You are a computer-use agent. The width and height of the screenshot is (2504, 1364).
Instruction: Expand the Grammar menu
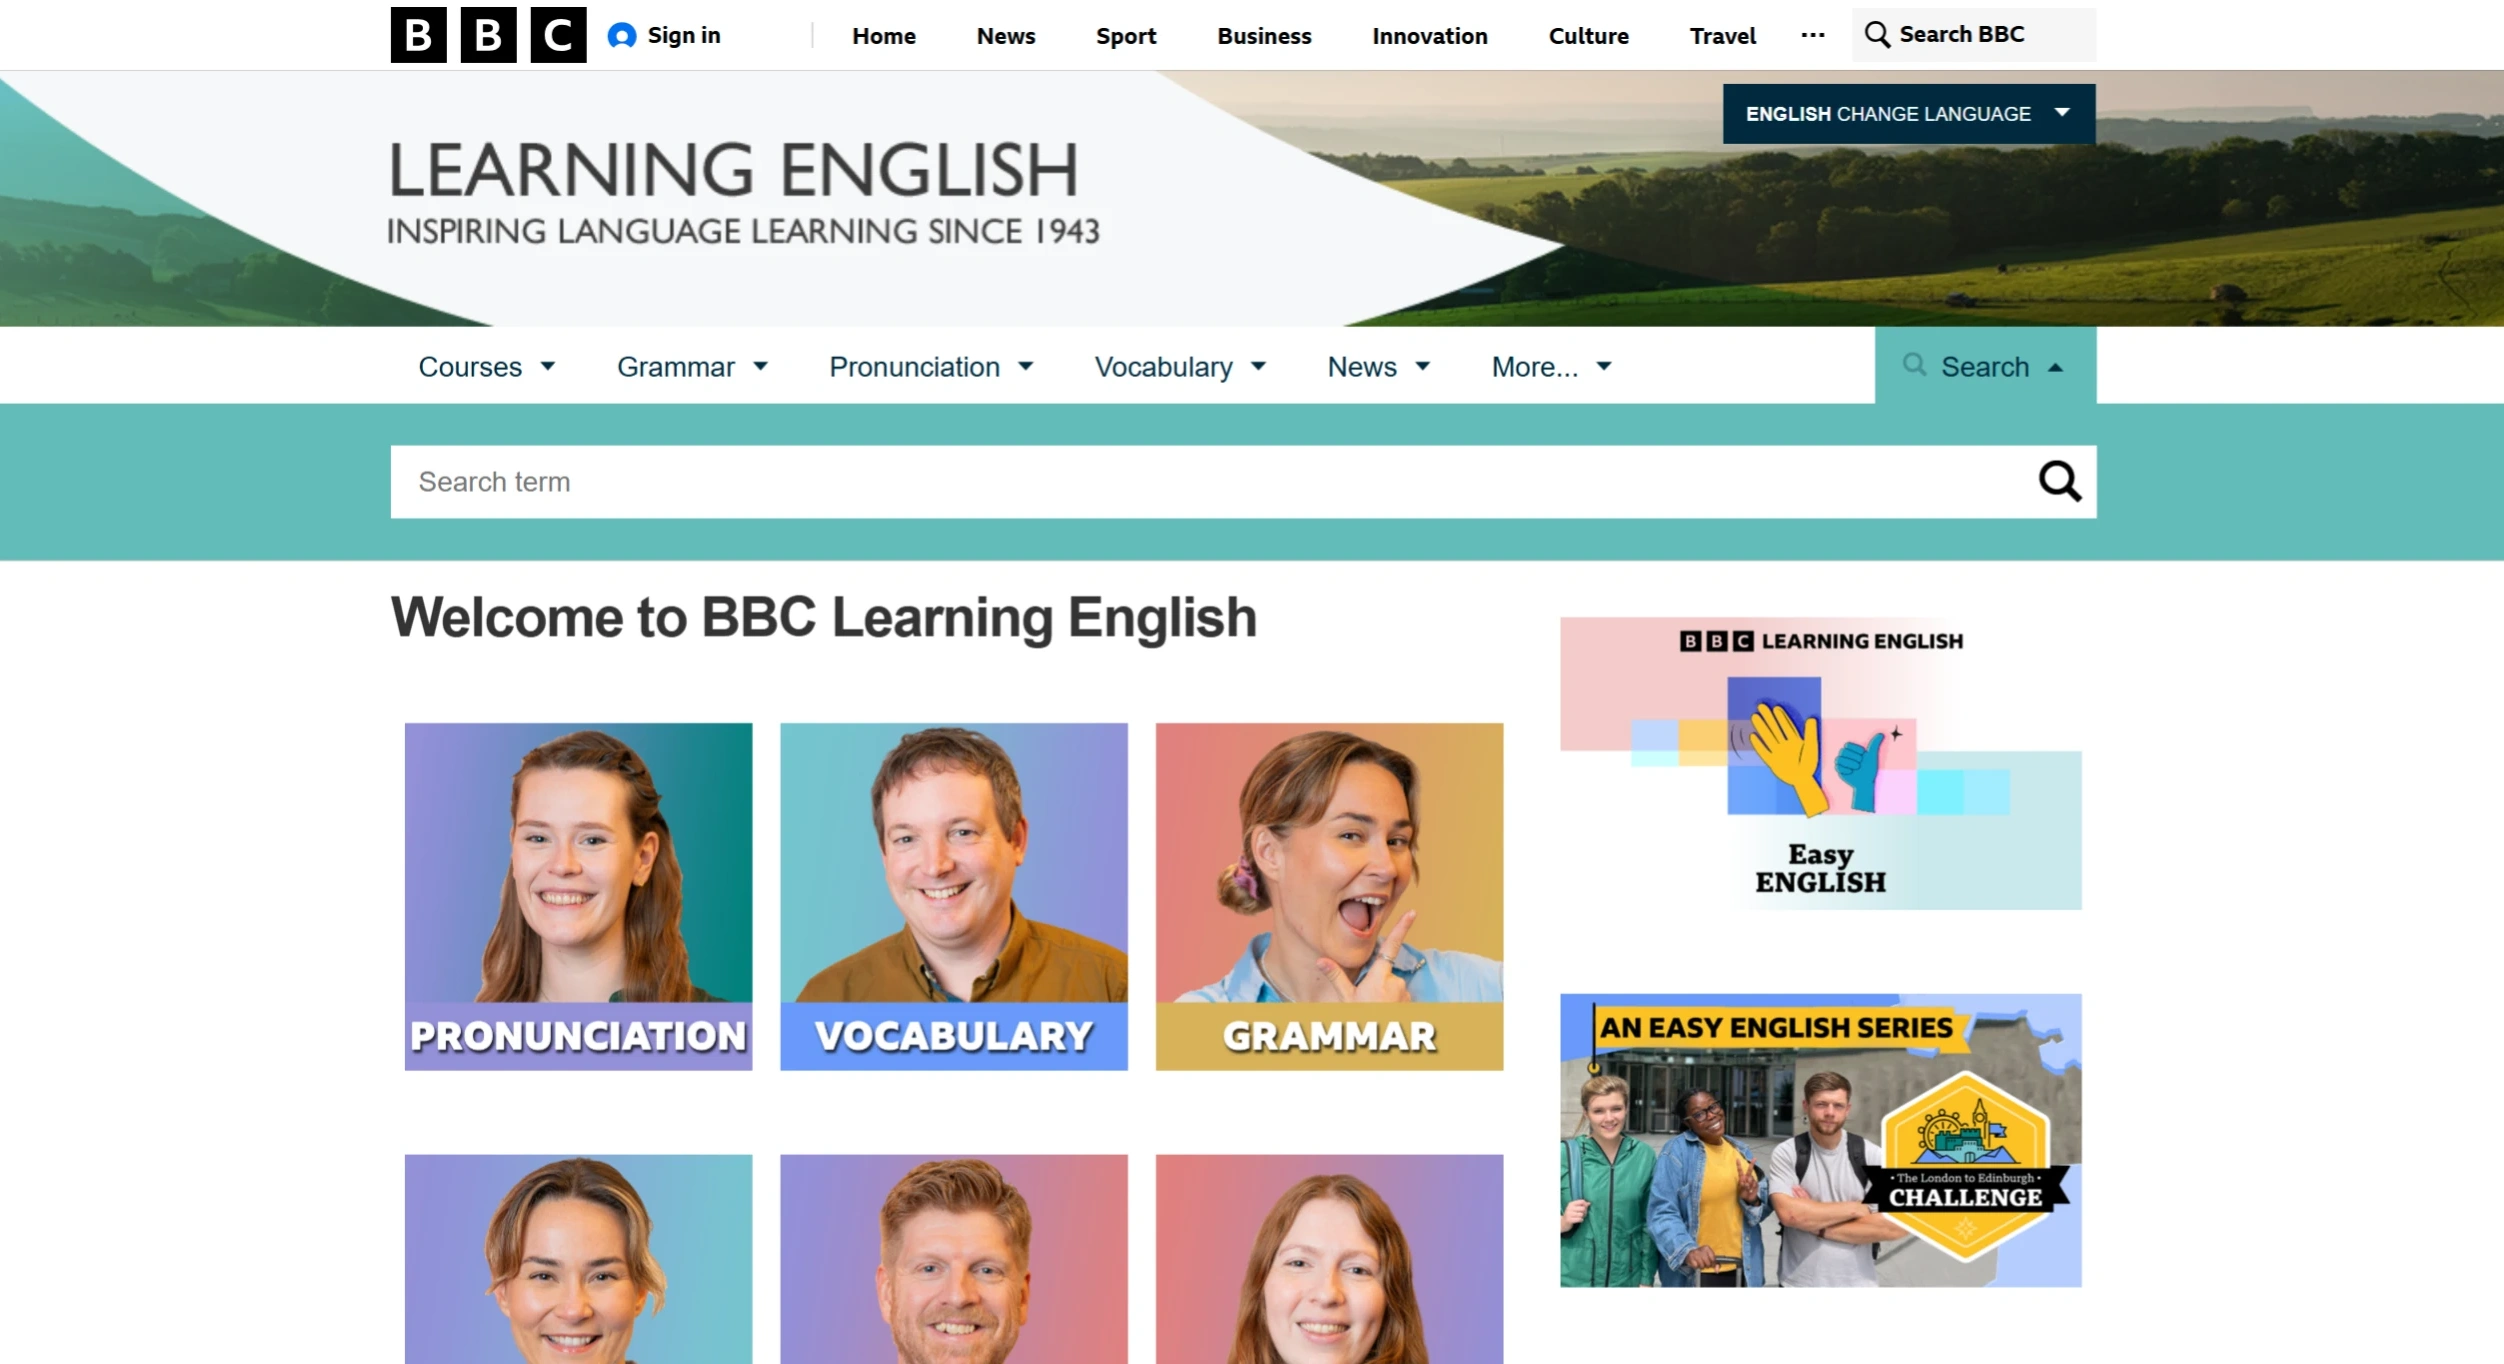tap(692, 367)
